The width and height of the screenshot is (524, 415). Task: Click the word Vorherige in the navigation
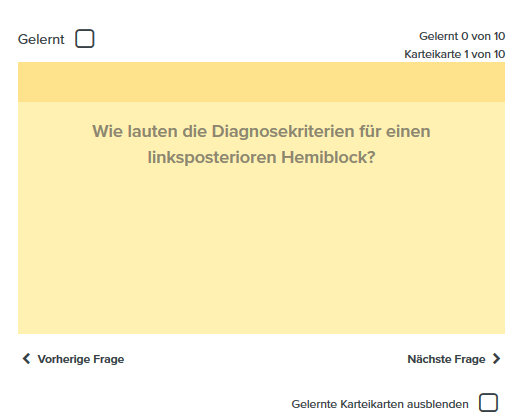coord(64,359)
